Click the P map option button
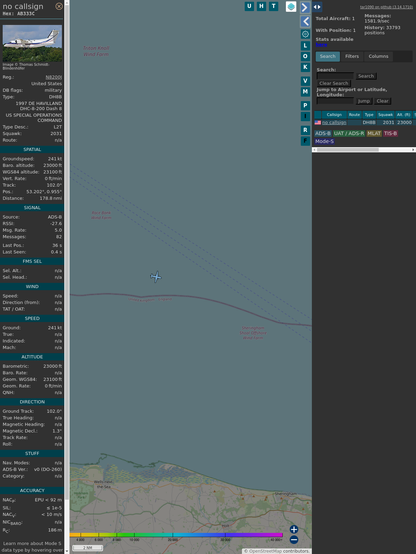Viewport: 416px width, 554px height. (x=305, y=105)
